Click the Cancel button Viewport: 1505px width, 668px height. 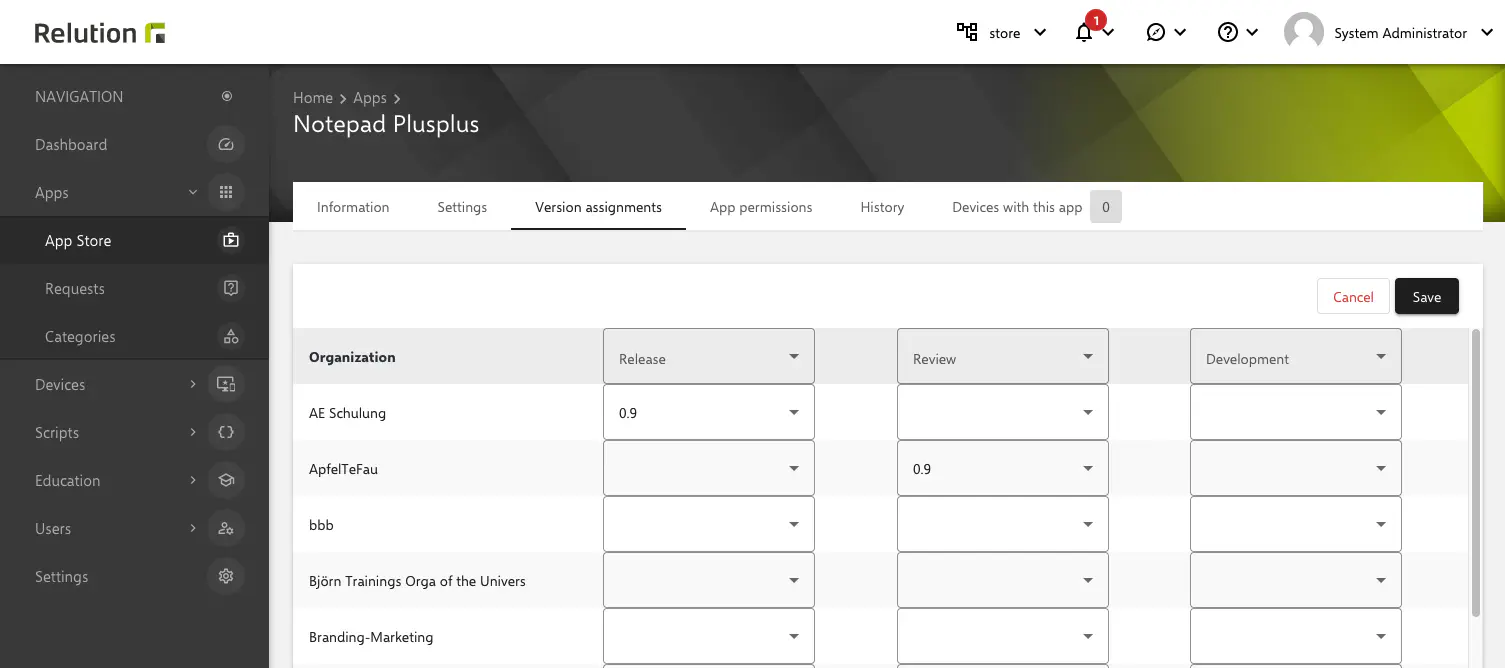point(1353,297)
